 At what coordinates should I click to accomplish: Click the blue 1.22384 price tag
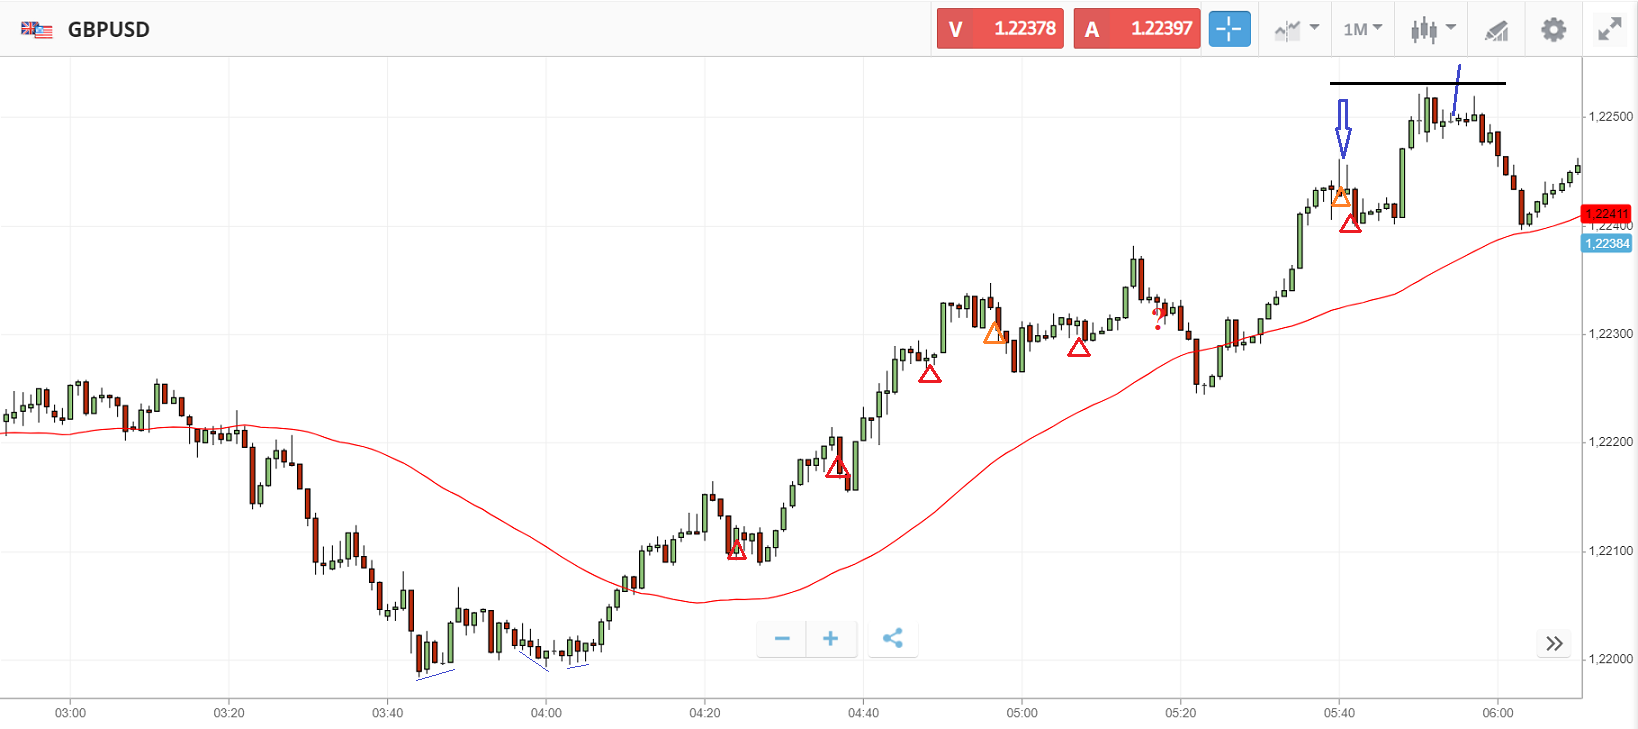tap(1606, 244)
